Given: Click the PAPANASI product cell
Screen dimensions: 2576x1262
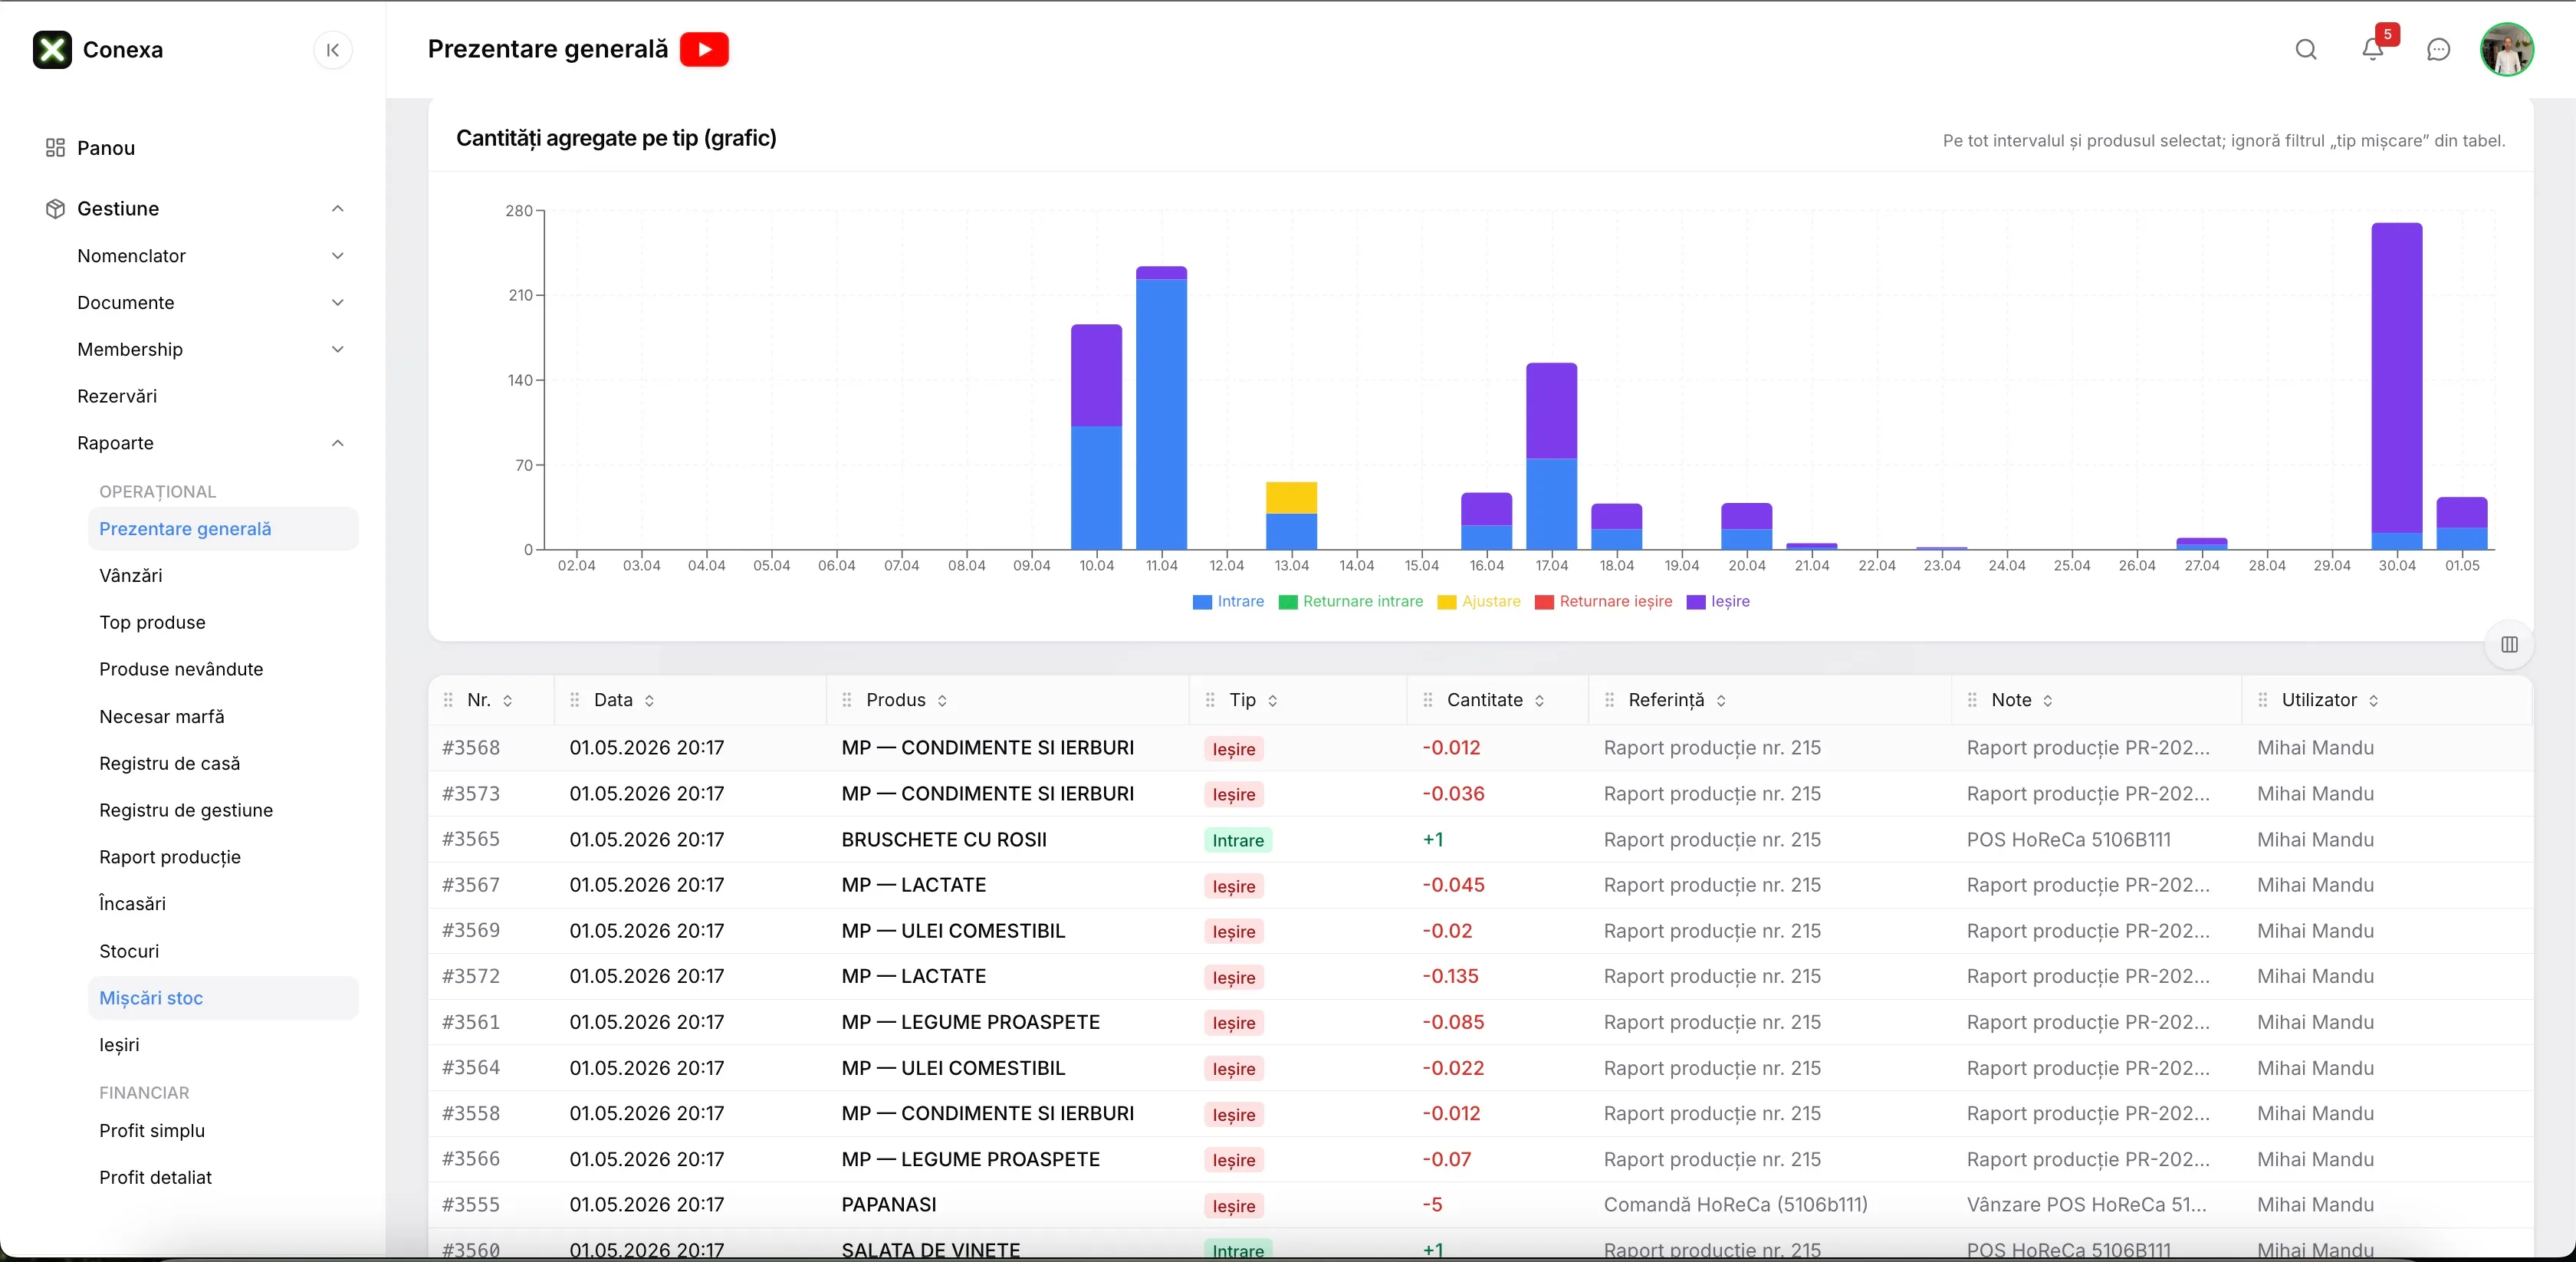Looking at the screenshot, I should click(889, 1205).
